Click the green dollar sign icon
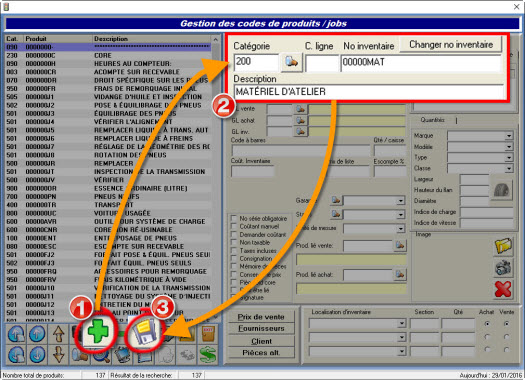This screenshot has width=525, height=380. (x=208, y=355)
